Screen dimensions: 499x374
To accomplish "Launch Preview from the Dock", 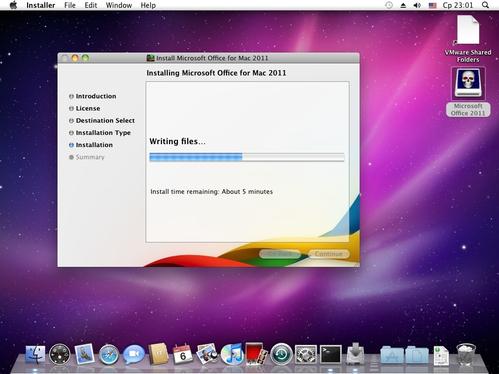I will [x=207, y=354].
